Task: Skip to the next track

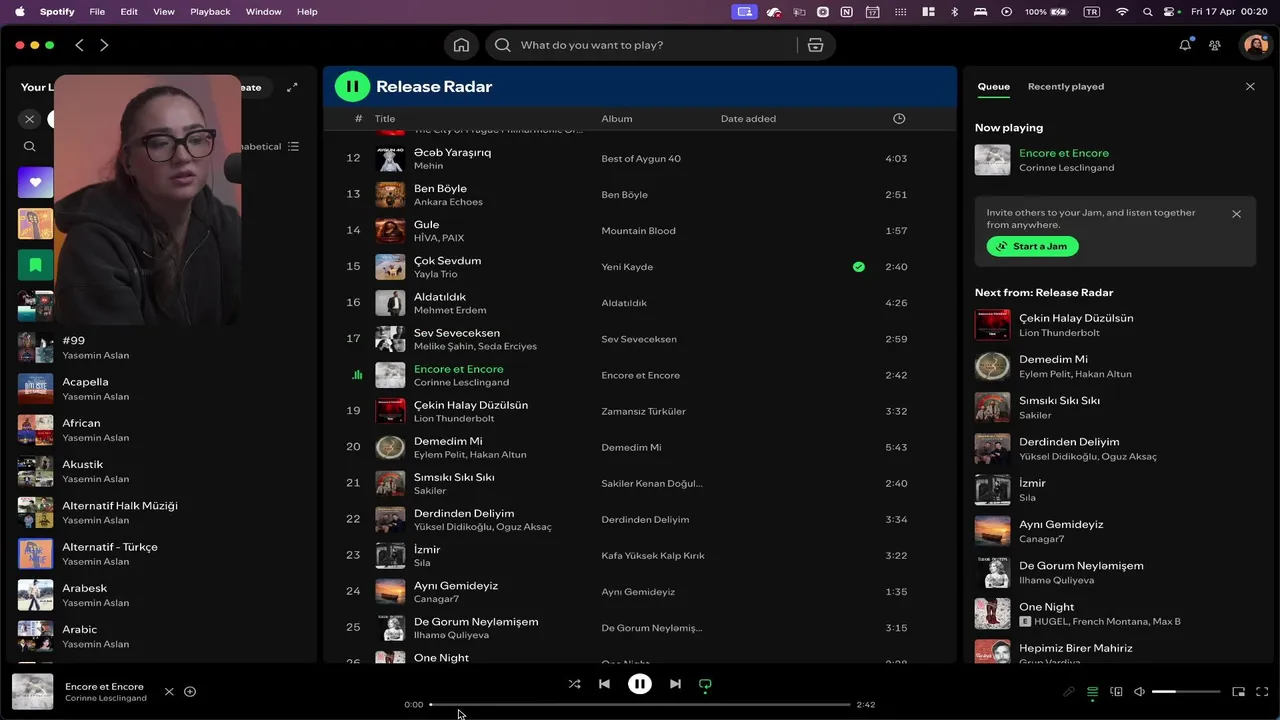Action: click(675, 684)
